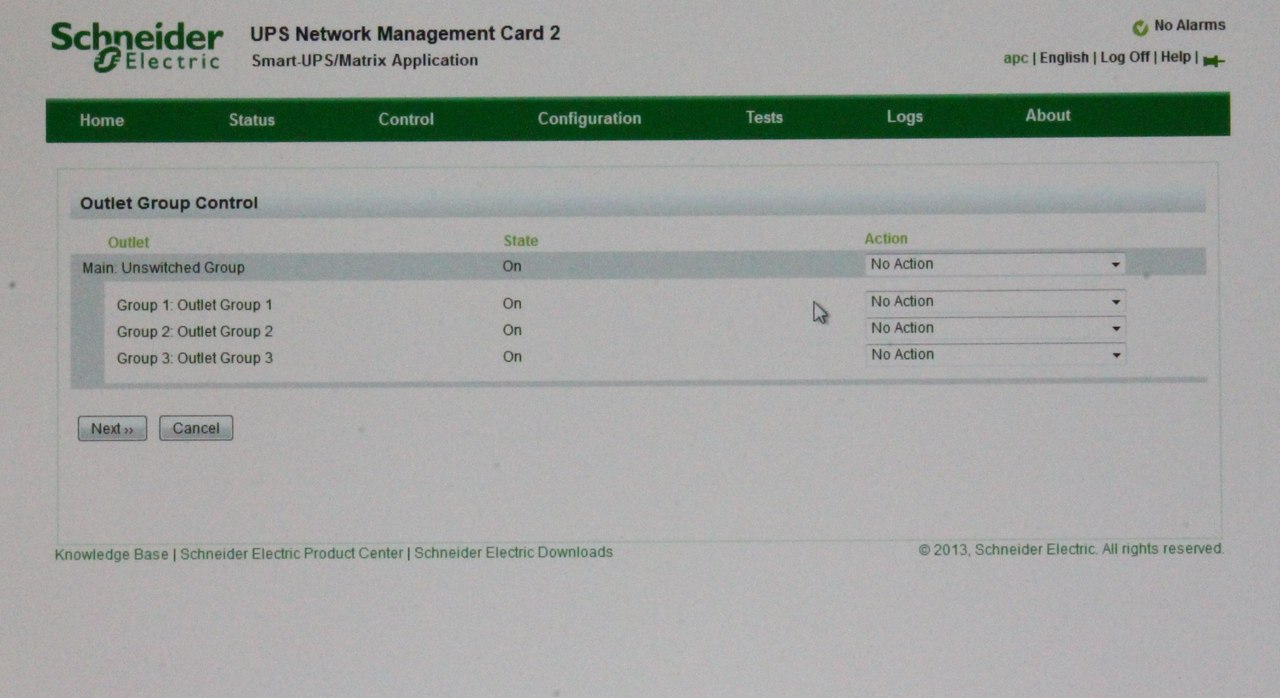
Task: Open the Tests menu
Action: [764, 117]
